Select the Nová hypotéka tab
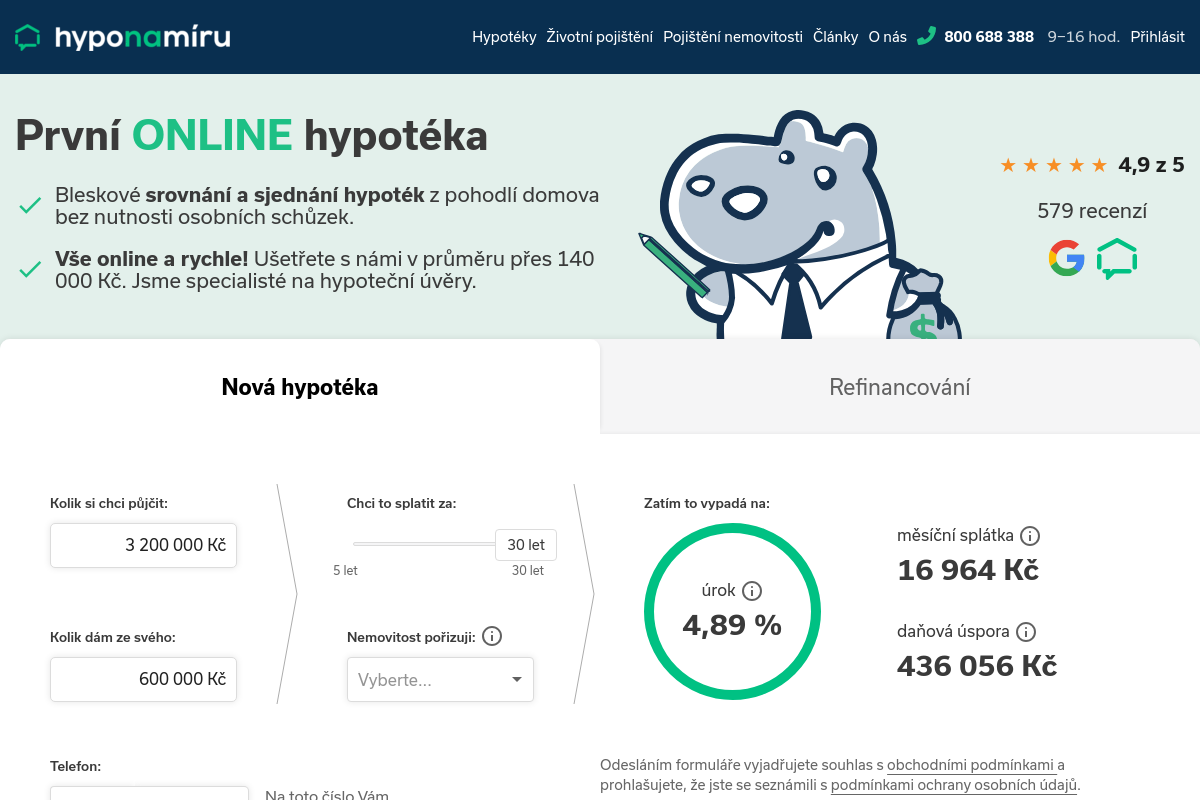The width and height of the screenshot is (1200, 800). [x=300, y=387]
